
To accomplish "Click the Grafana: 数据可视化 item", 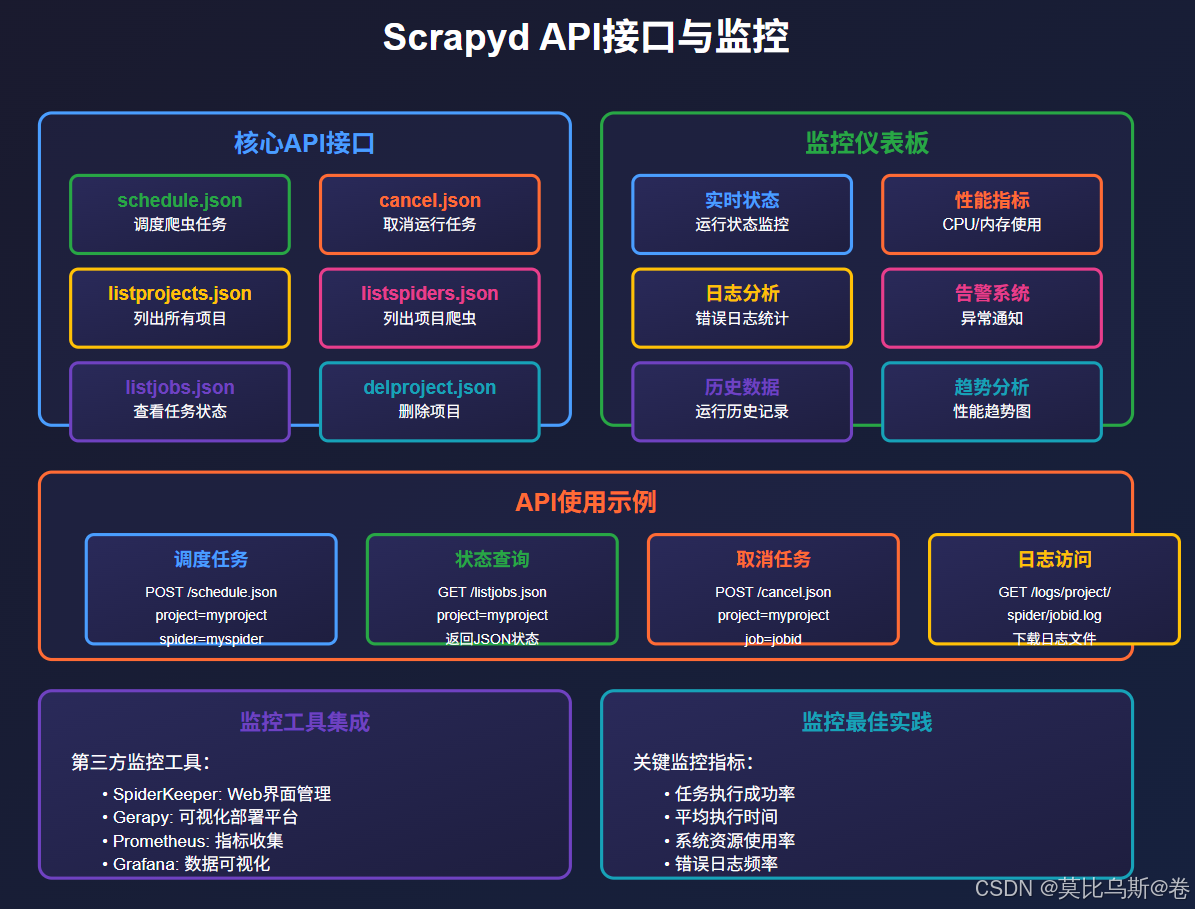I will [191, 864].
